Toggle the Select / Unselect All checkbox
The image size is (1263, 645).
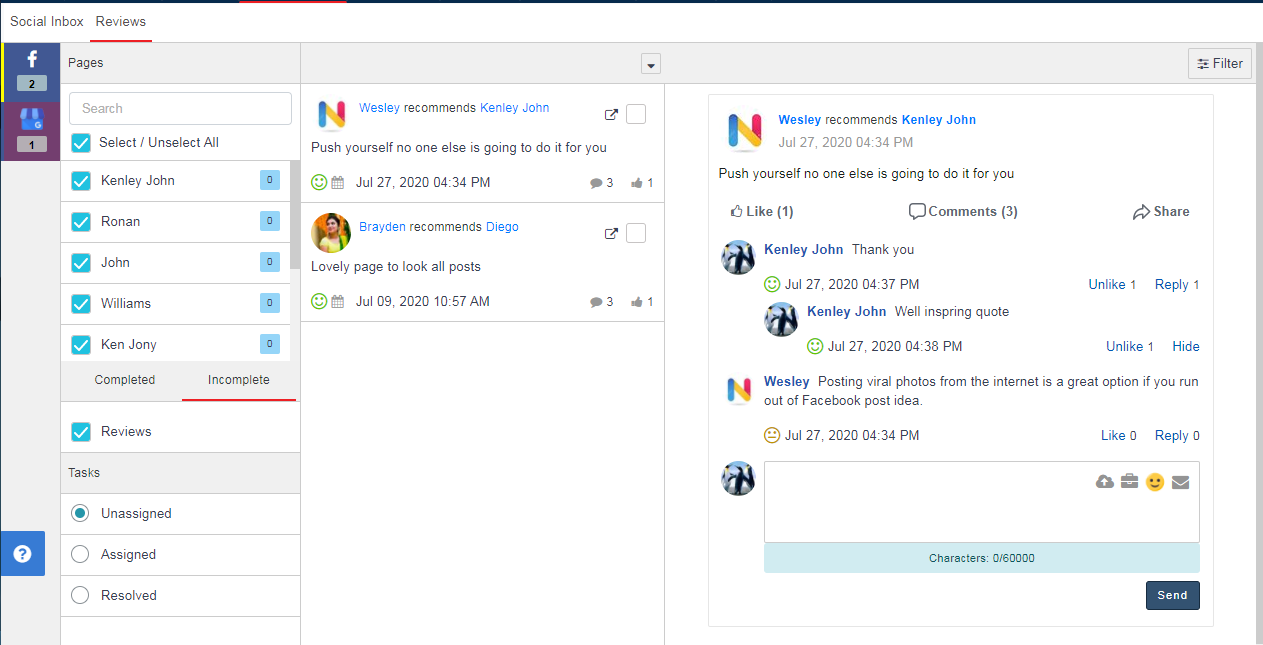(81, 143)
